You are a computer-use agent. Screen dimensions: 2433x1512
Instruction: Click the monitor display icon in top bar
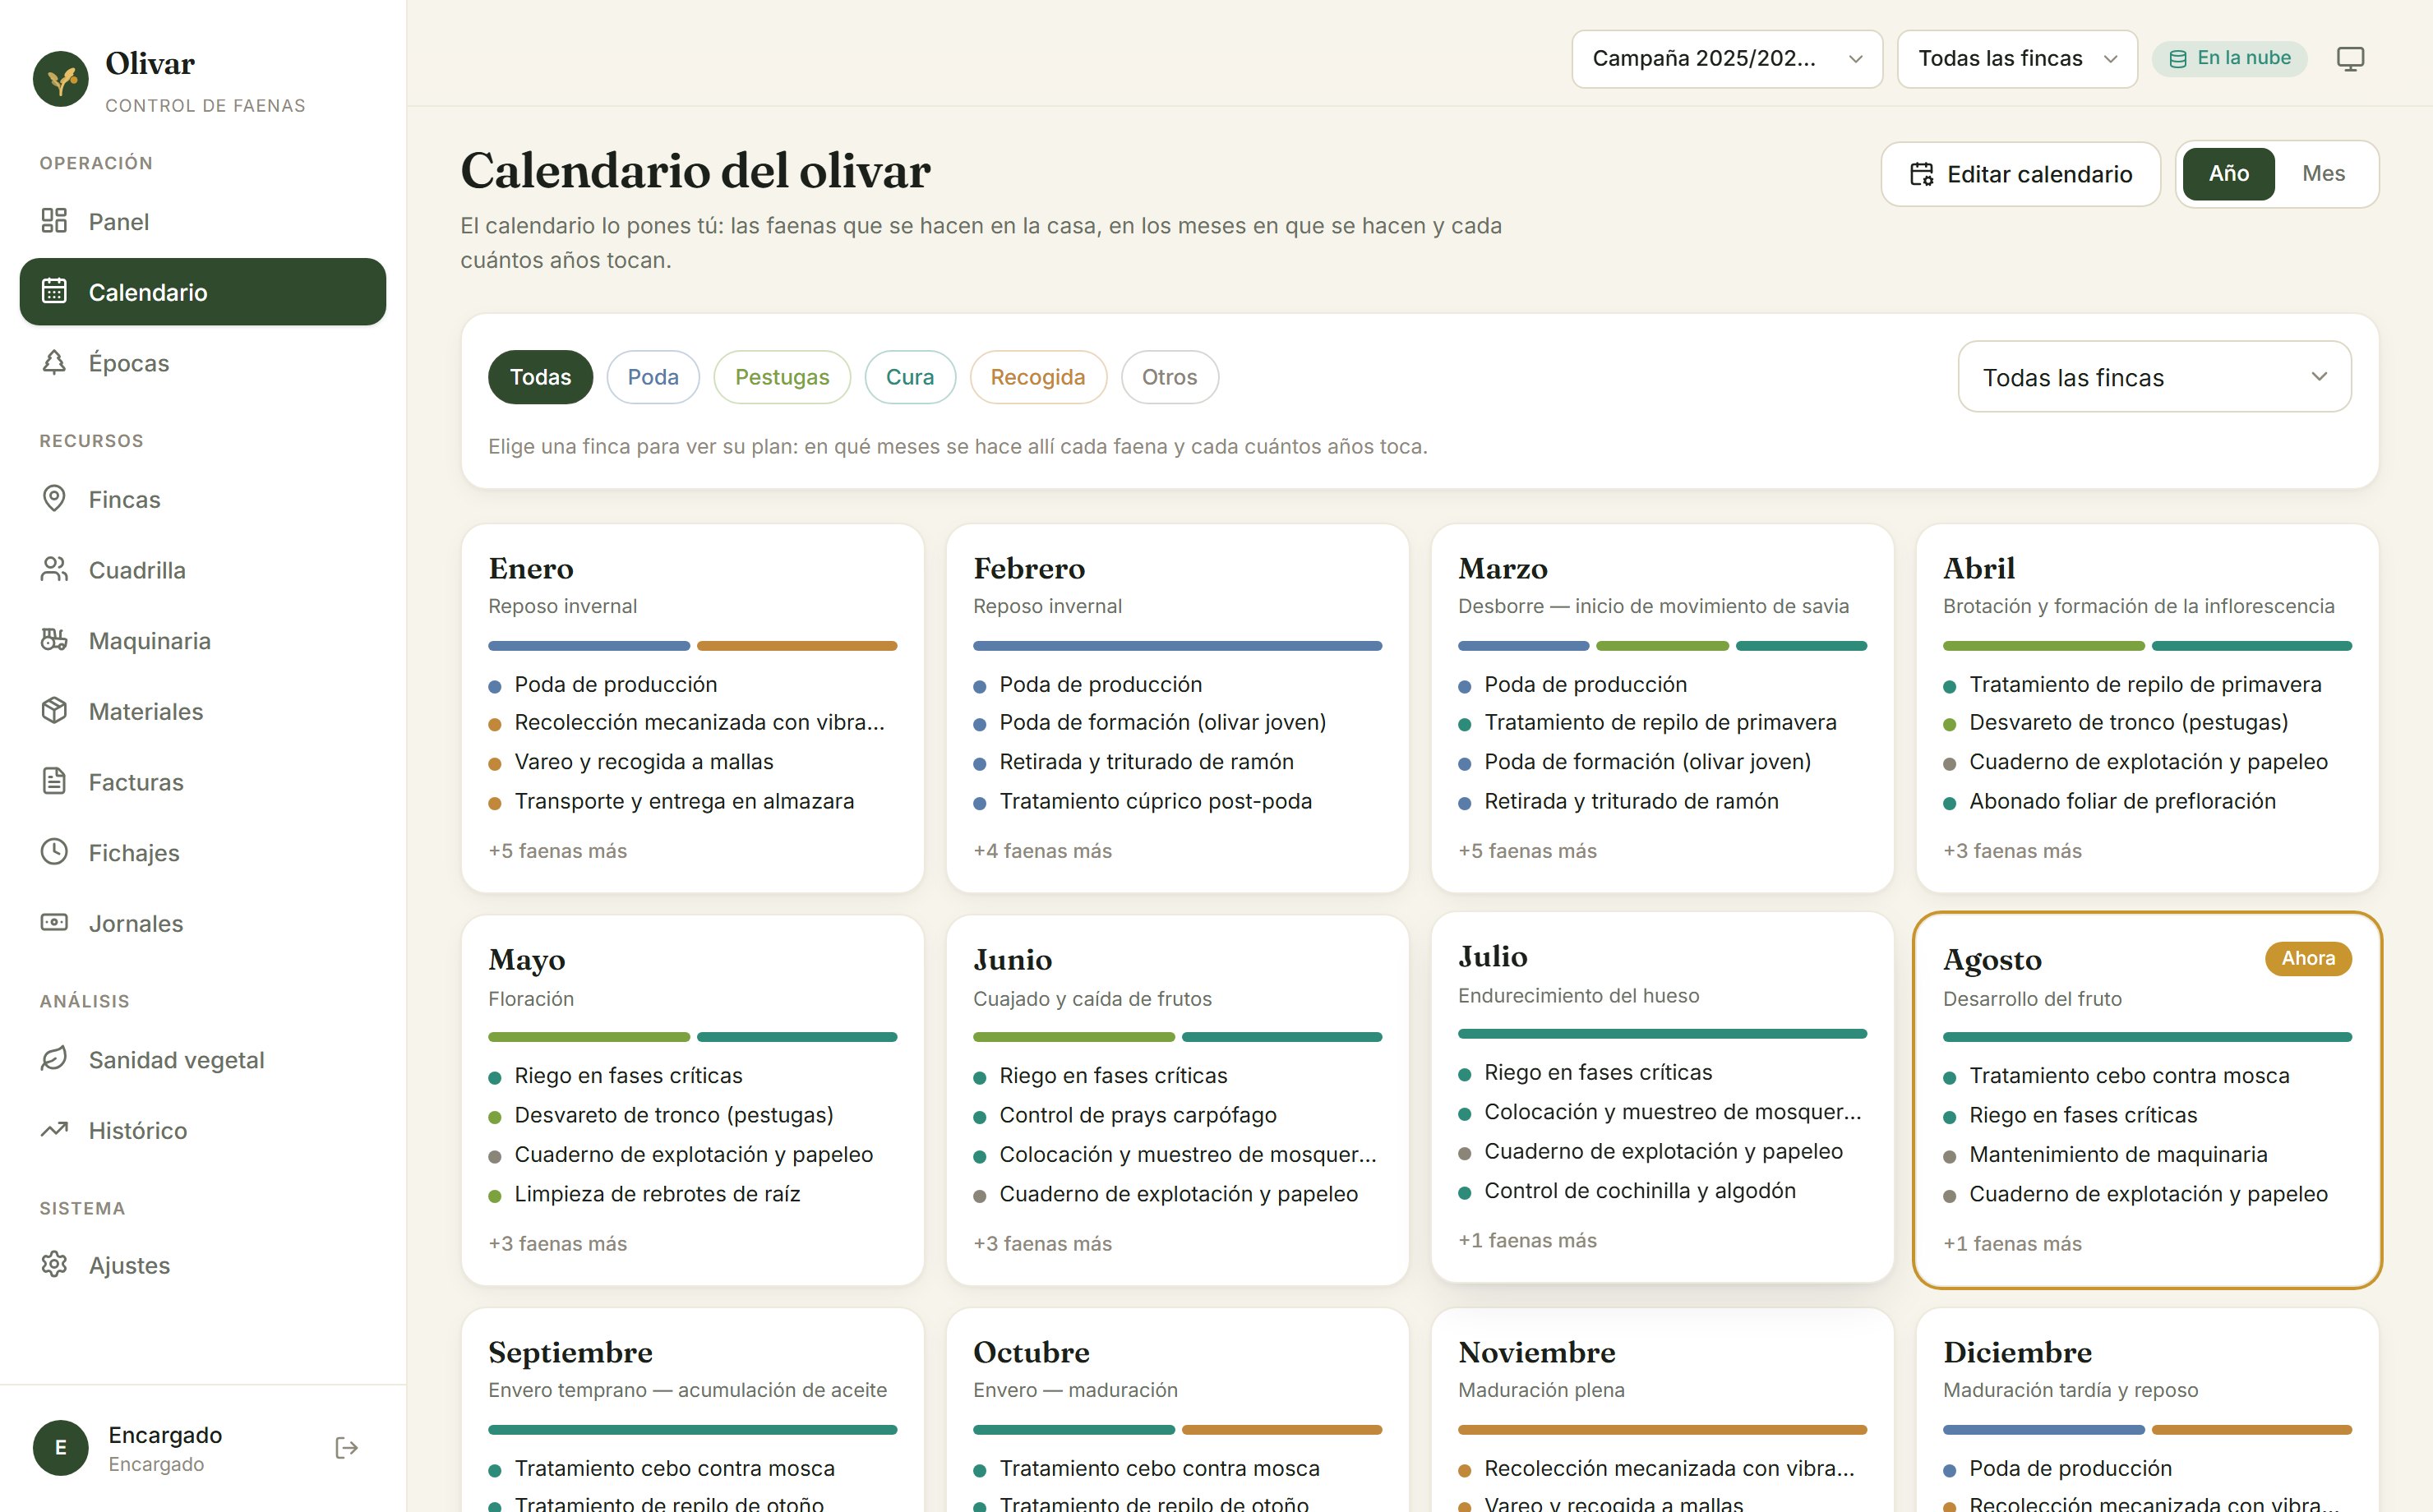(2350, 59)
